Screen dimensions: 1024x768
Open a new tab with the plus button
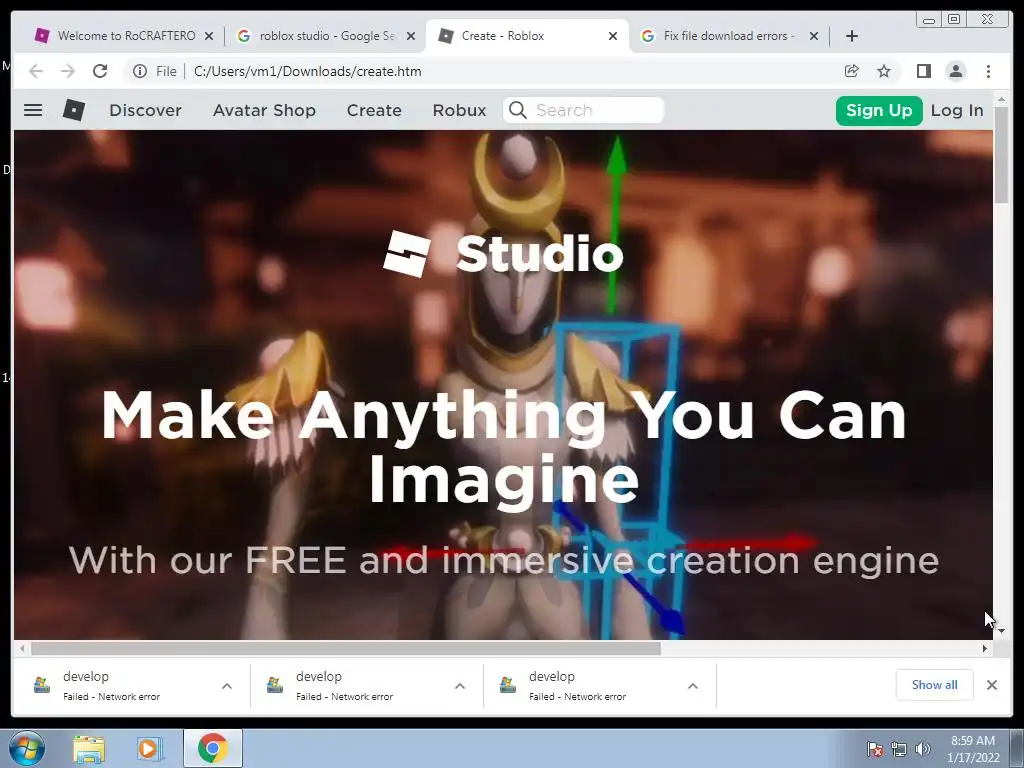tap(852, 36)
